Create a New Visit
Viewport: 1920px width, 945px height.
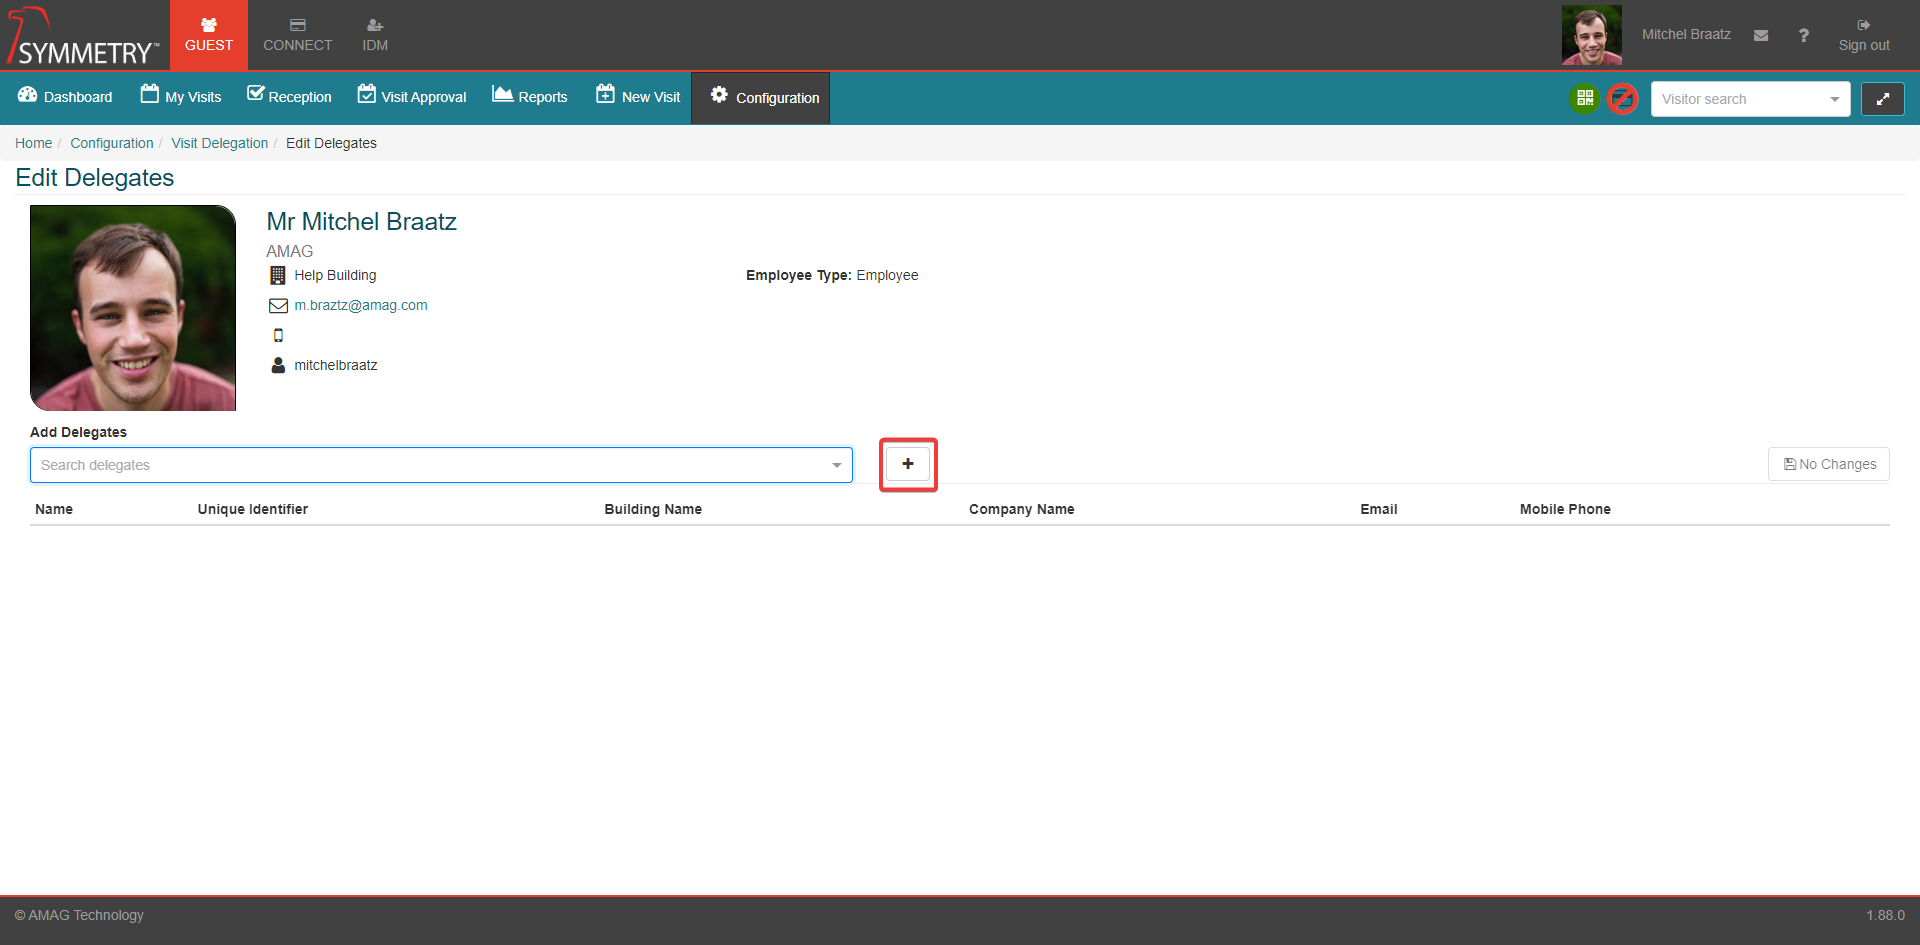pyautogui.click(x=638, y=97)
